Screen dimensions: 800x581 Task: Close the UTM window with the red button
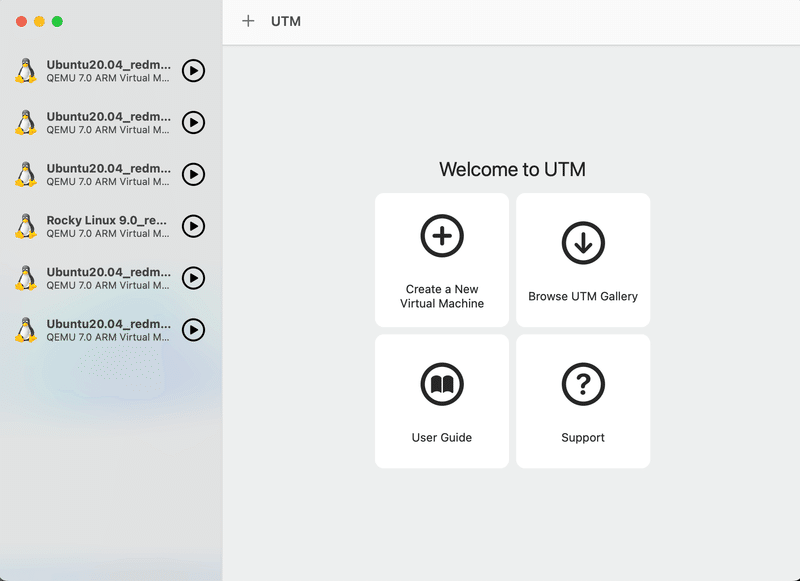coord(21,21)
